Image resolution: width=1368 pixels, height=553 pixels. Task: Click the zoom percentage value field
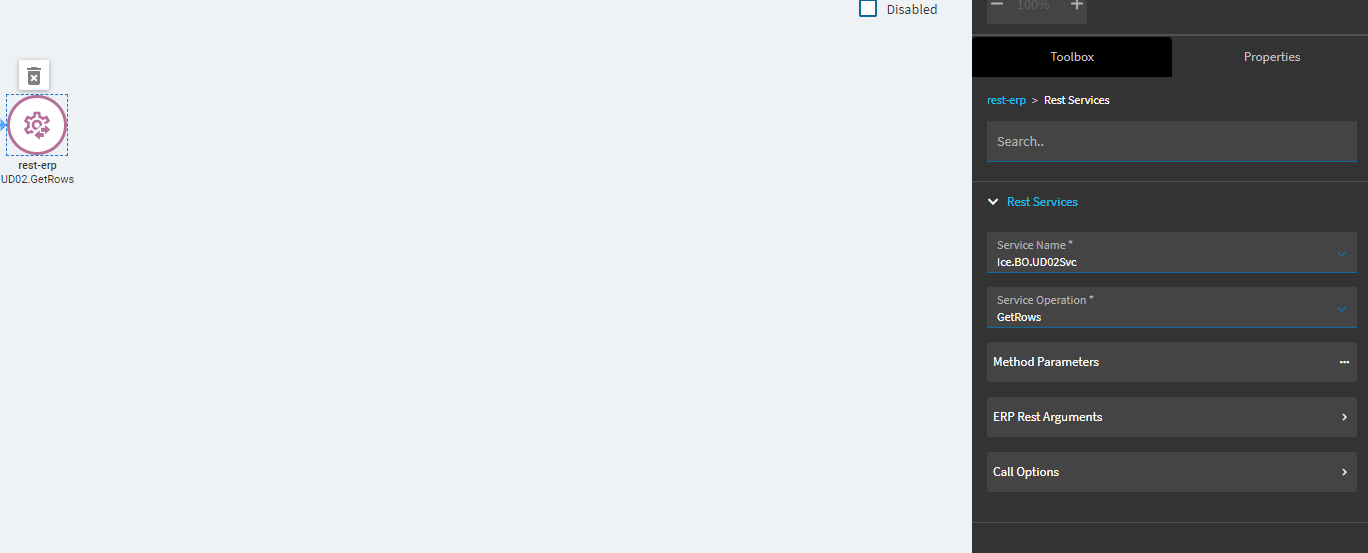click(1034, 5)
